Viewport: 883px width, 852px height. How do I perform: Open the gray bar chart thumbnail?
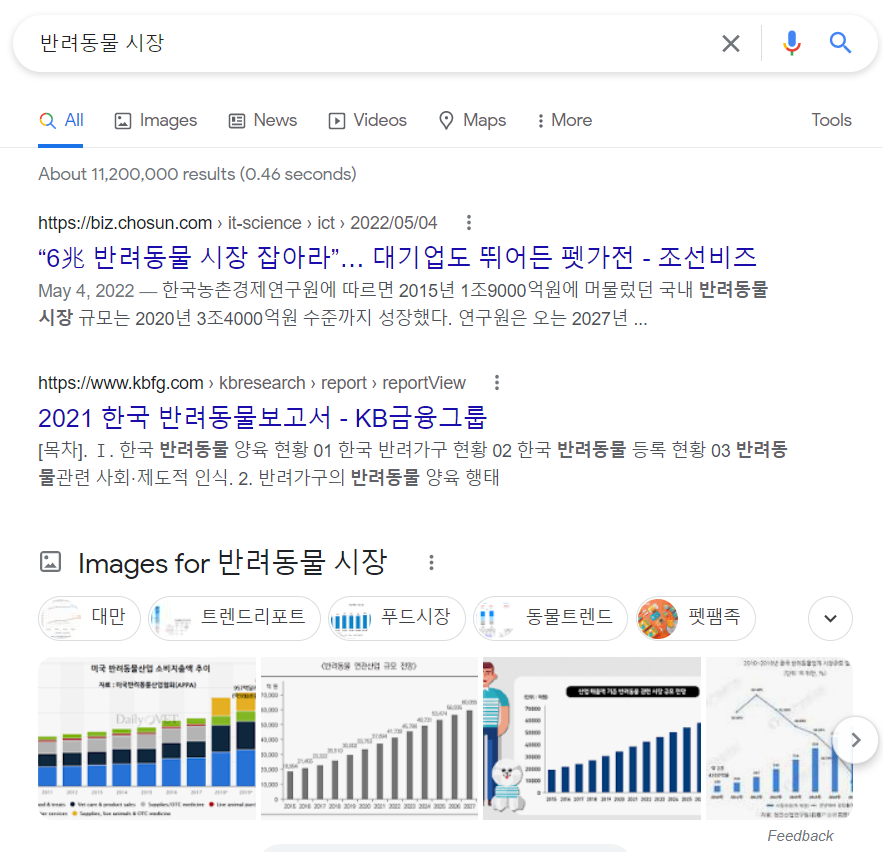tap(369, 738)
